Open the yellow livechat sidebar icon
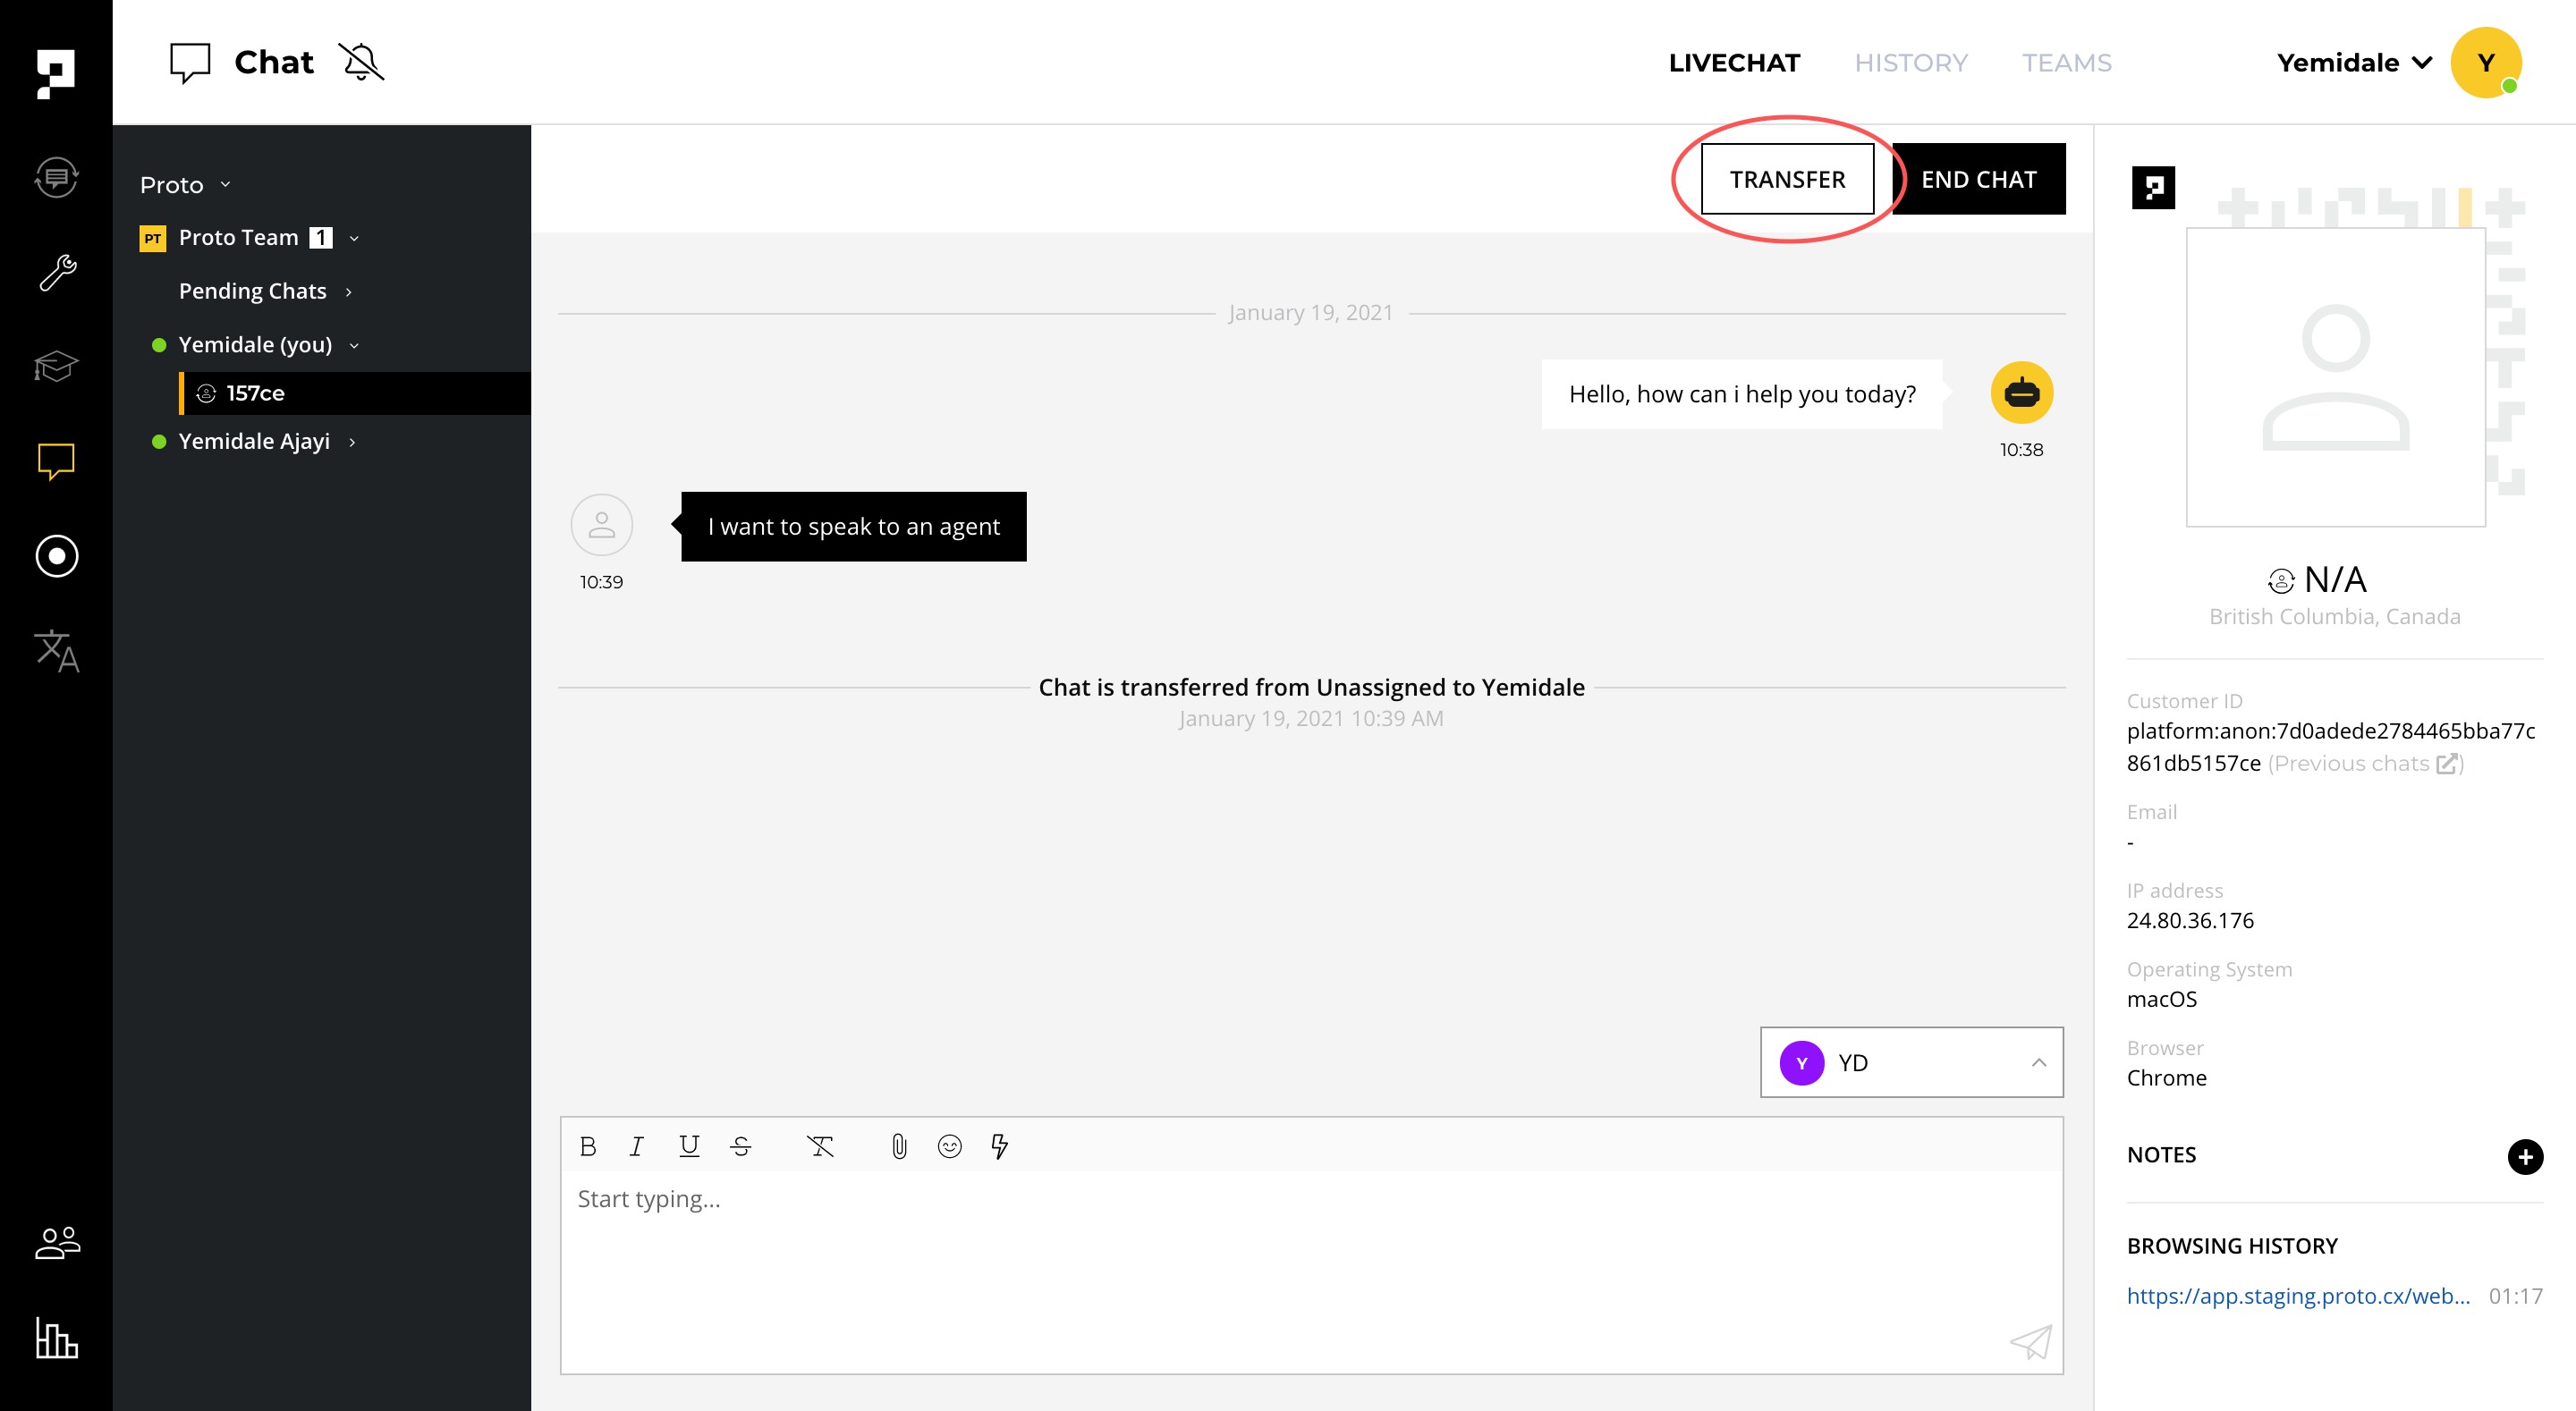The image size is (2576, 1411). [x=56, y=462]
